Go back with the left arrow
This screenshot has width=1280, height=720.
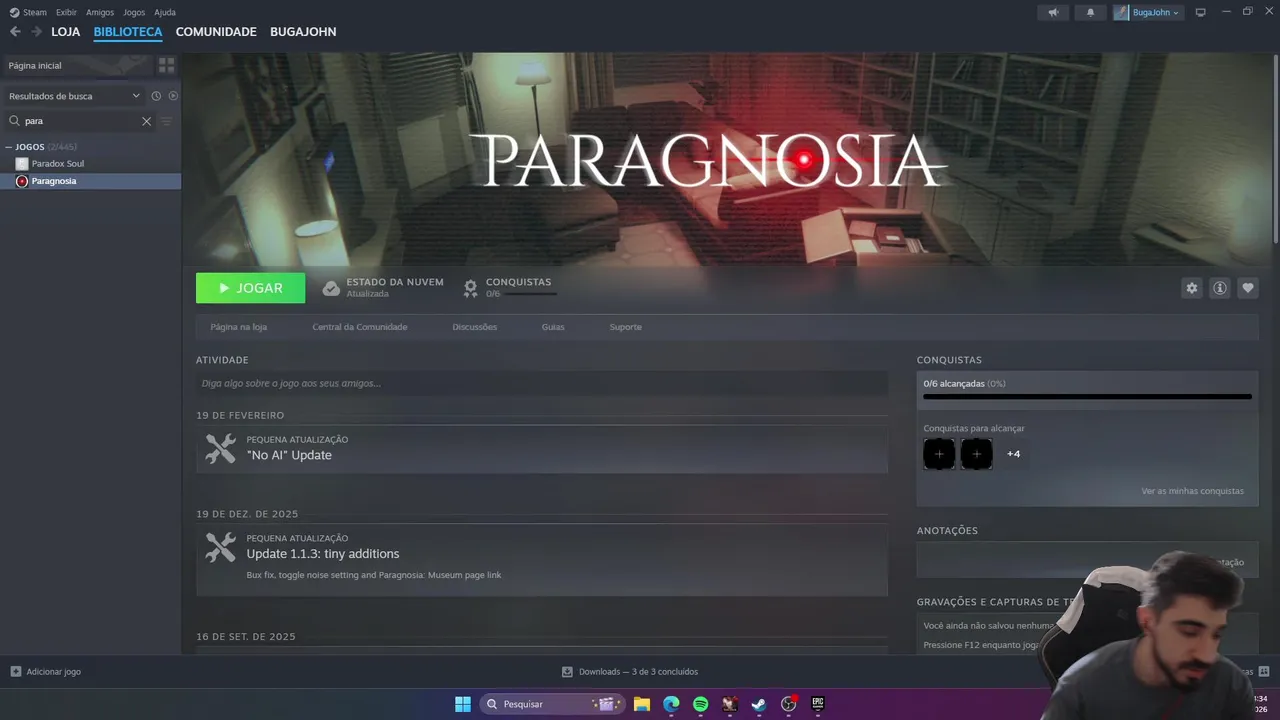tap(15, 32)
